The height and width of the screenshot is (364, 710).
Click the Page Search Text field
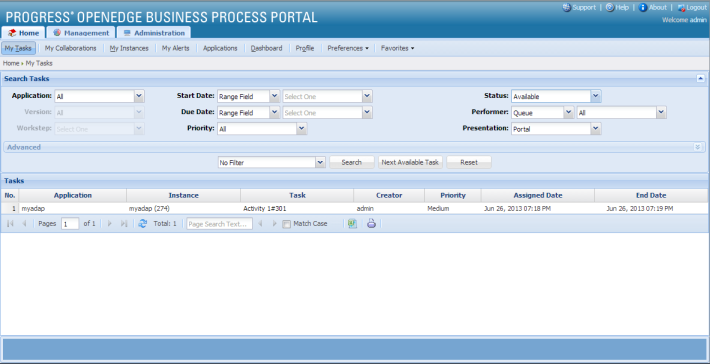pos(220,224)
